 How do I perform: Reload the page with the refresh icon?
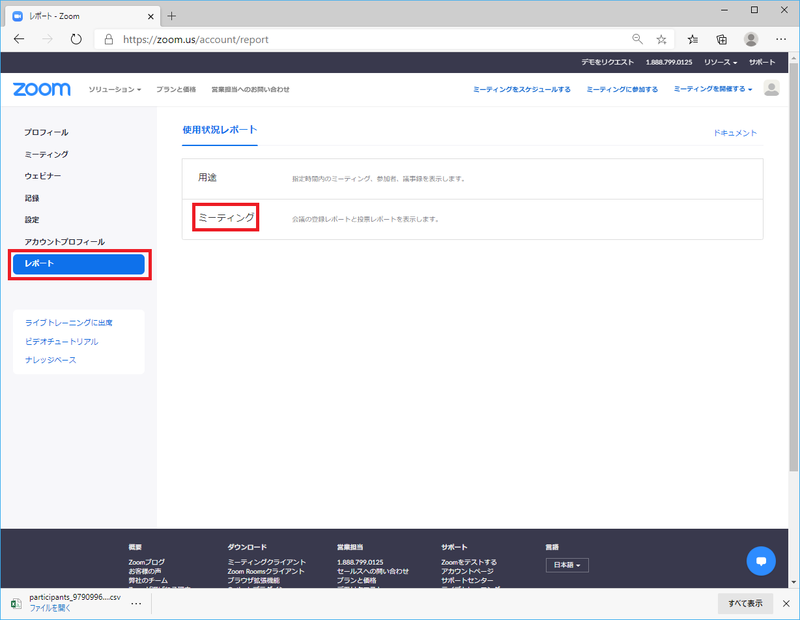pos(76,39)
